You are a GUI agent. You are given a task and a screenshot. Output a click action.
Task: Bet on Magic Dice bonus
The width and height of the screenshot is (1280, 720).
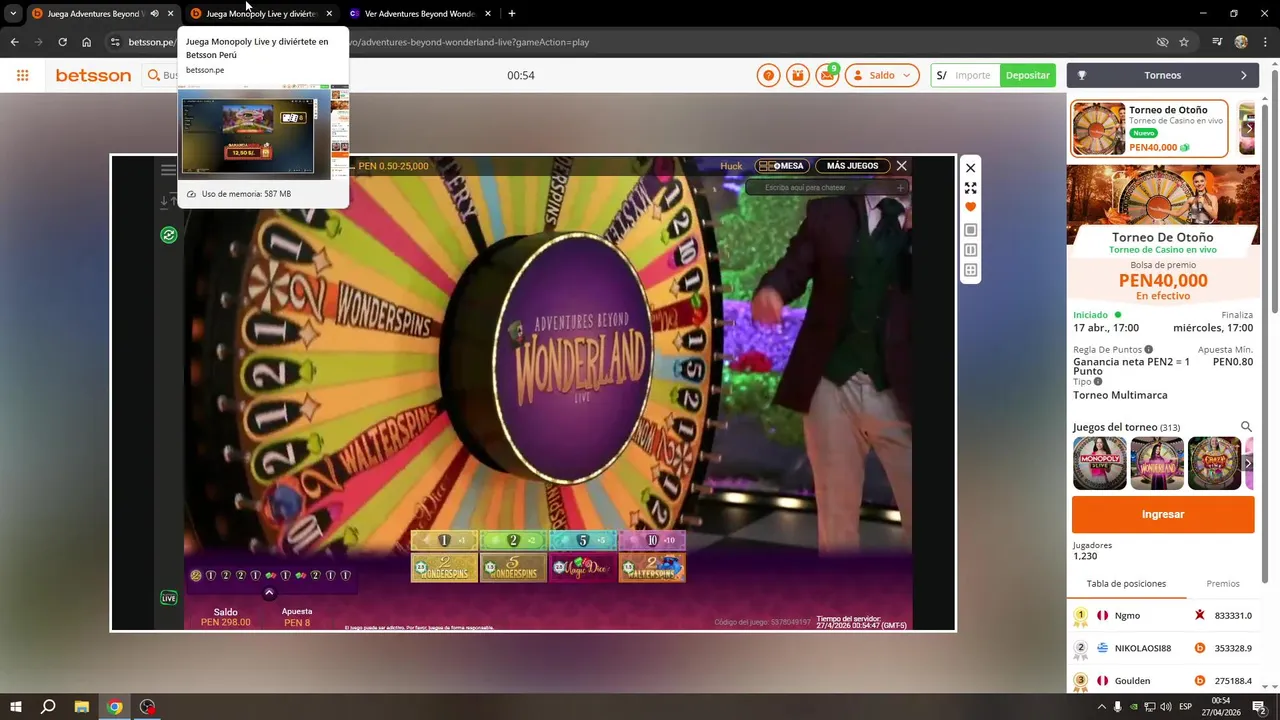582,567
